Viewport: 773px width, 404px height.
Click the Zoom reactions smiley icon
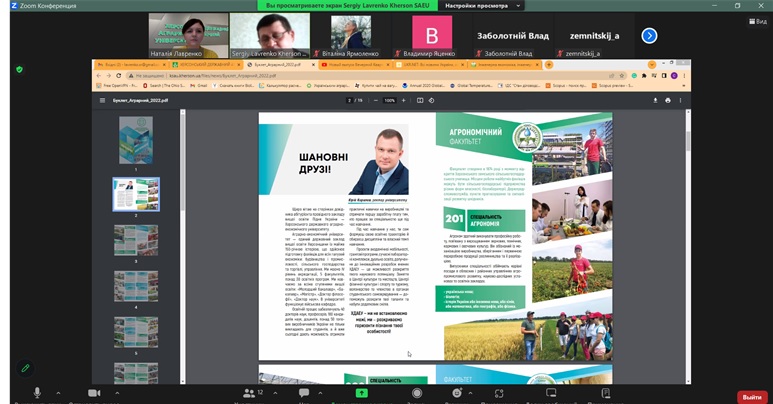click(457, 393)
